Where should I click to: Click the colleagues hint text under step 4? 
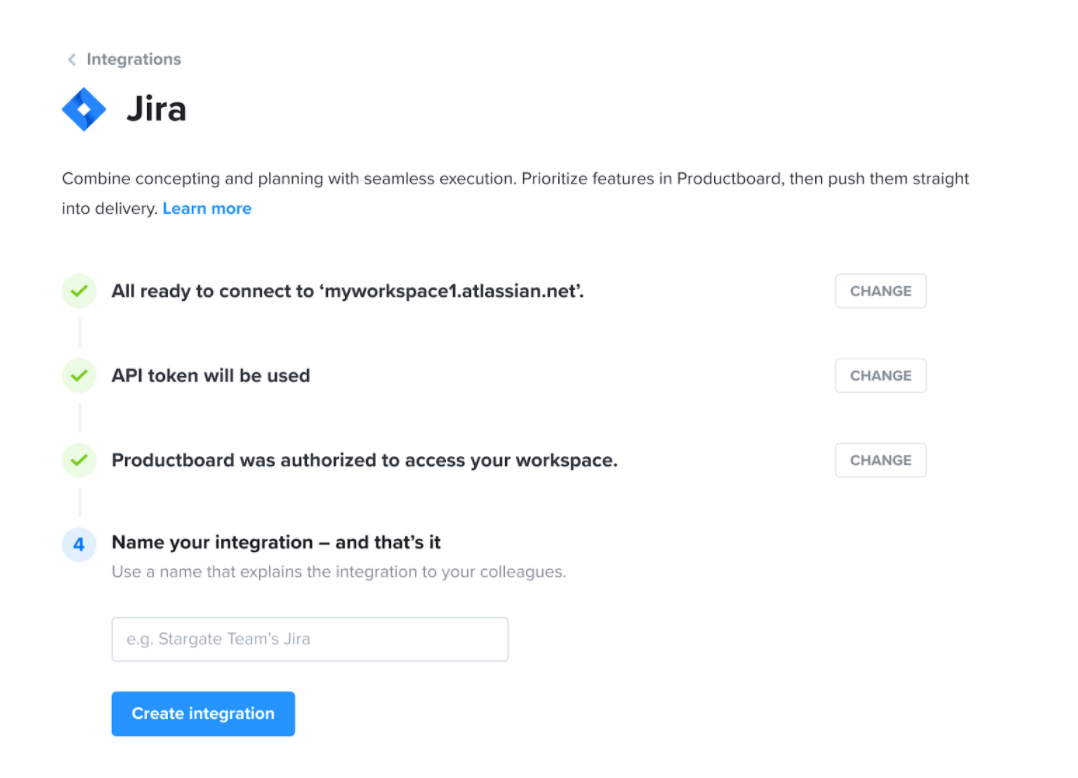tap(339, 572)
